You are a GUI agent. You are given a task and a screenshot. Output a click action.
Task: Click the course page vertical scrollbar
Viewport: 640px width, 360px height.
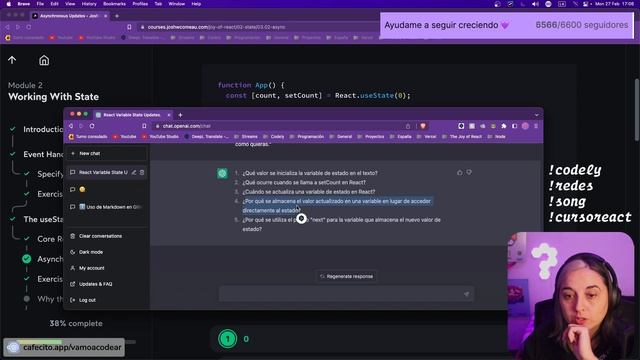click(x=637, y=110)
